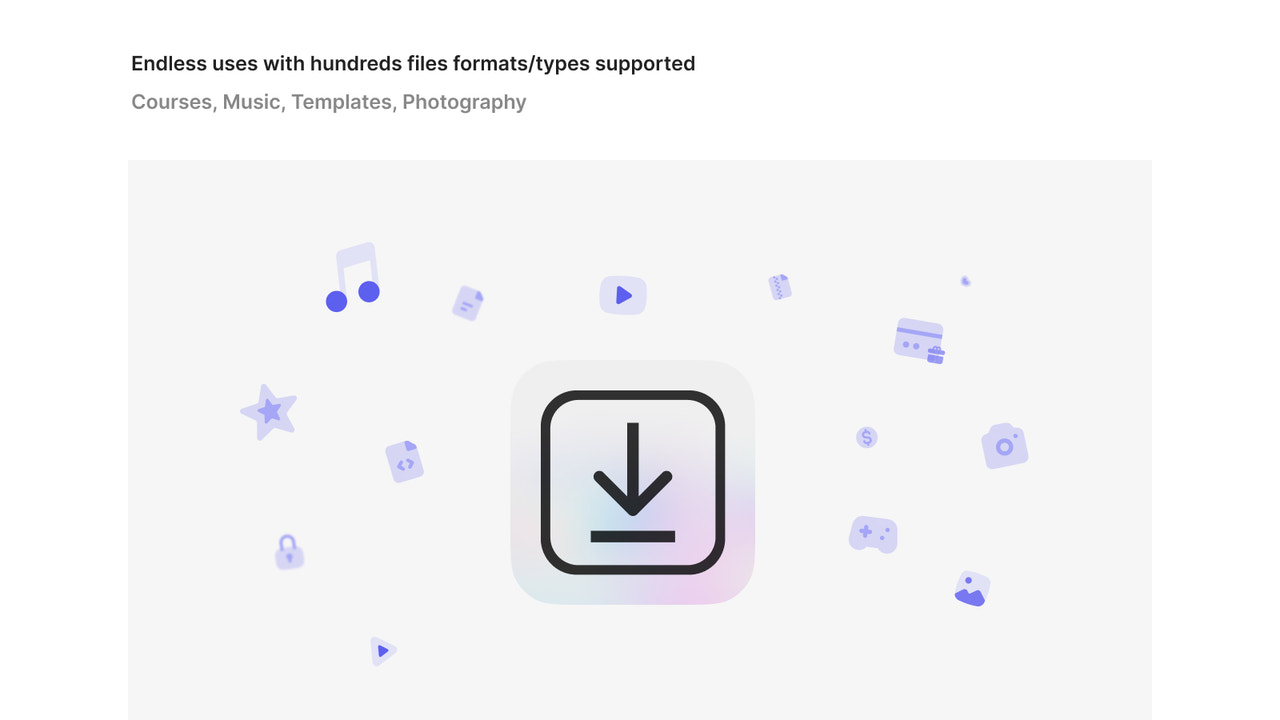This screenshot has height=720, width=1280.
Task: Select the camera icon
Action: [x=1005, y=446]
